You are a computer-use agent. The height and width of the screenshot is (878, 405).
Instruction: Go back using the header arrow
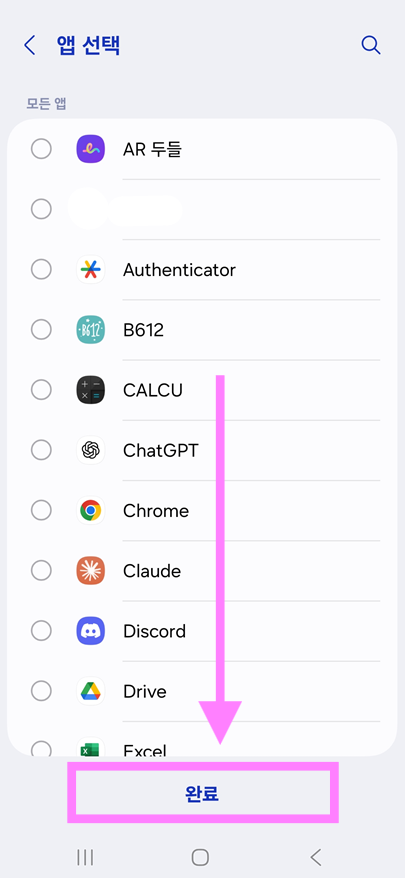(29, 45)
